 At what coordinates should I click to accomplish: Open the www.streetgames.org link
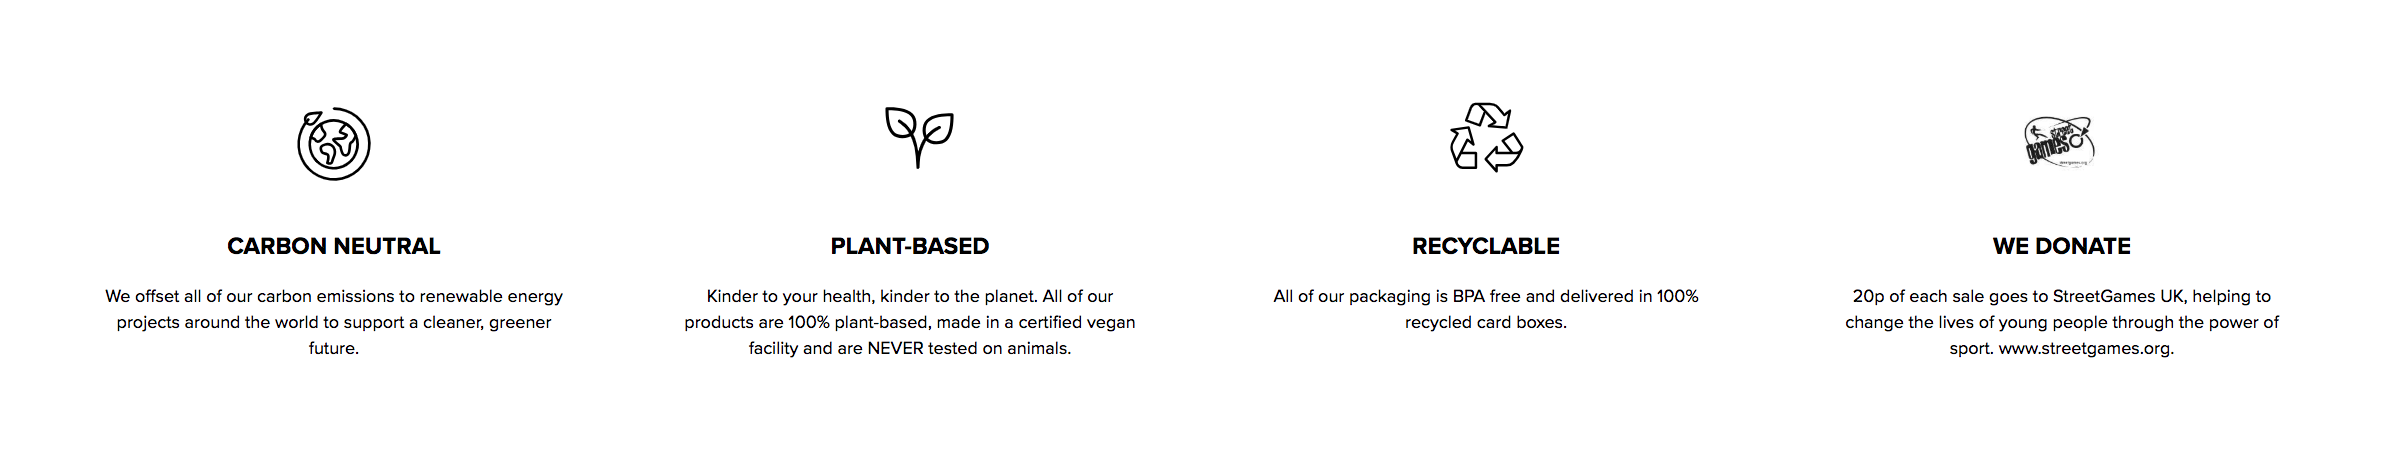pos(2086,349)
